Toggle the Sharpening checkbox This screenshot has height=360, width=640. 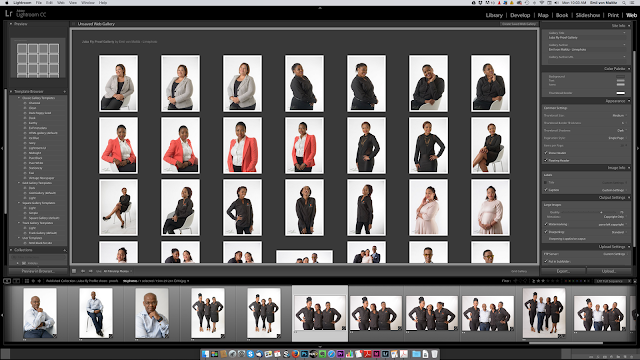point(546,232)
